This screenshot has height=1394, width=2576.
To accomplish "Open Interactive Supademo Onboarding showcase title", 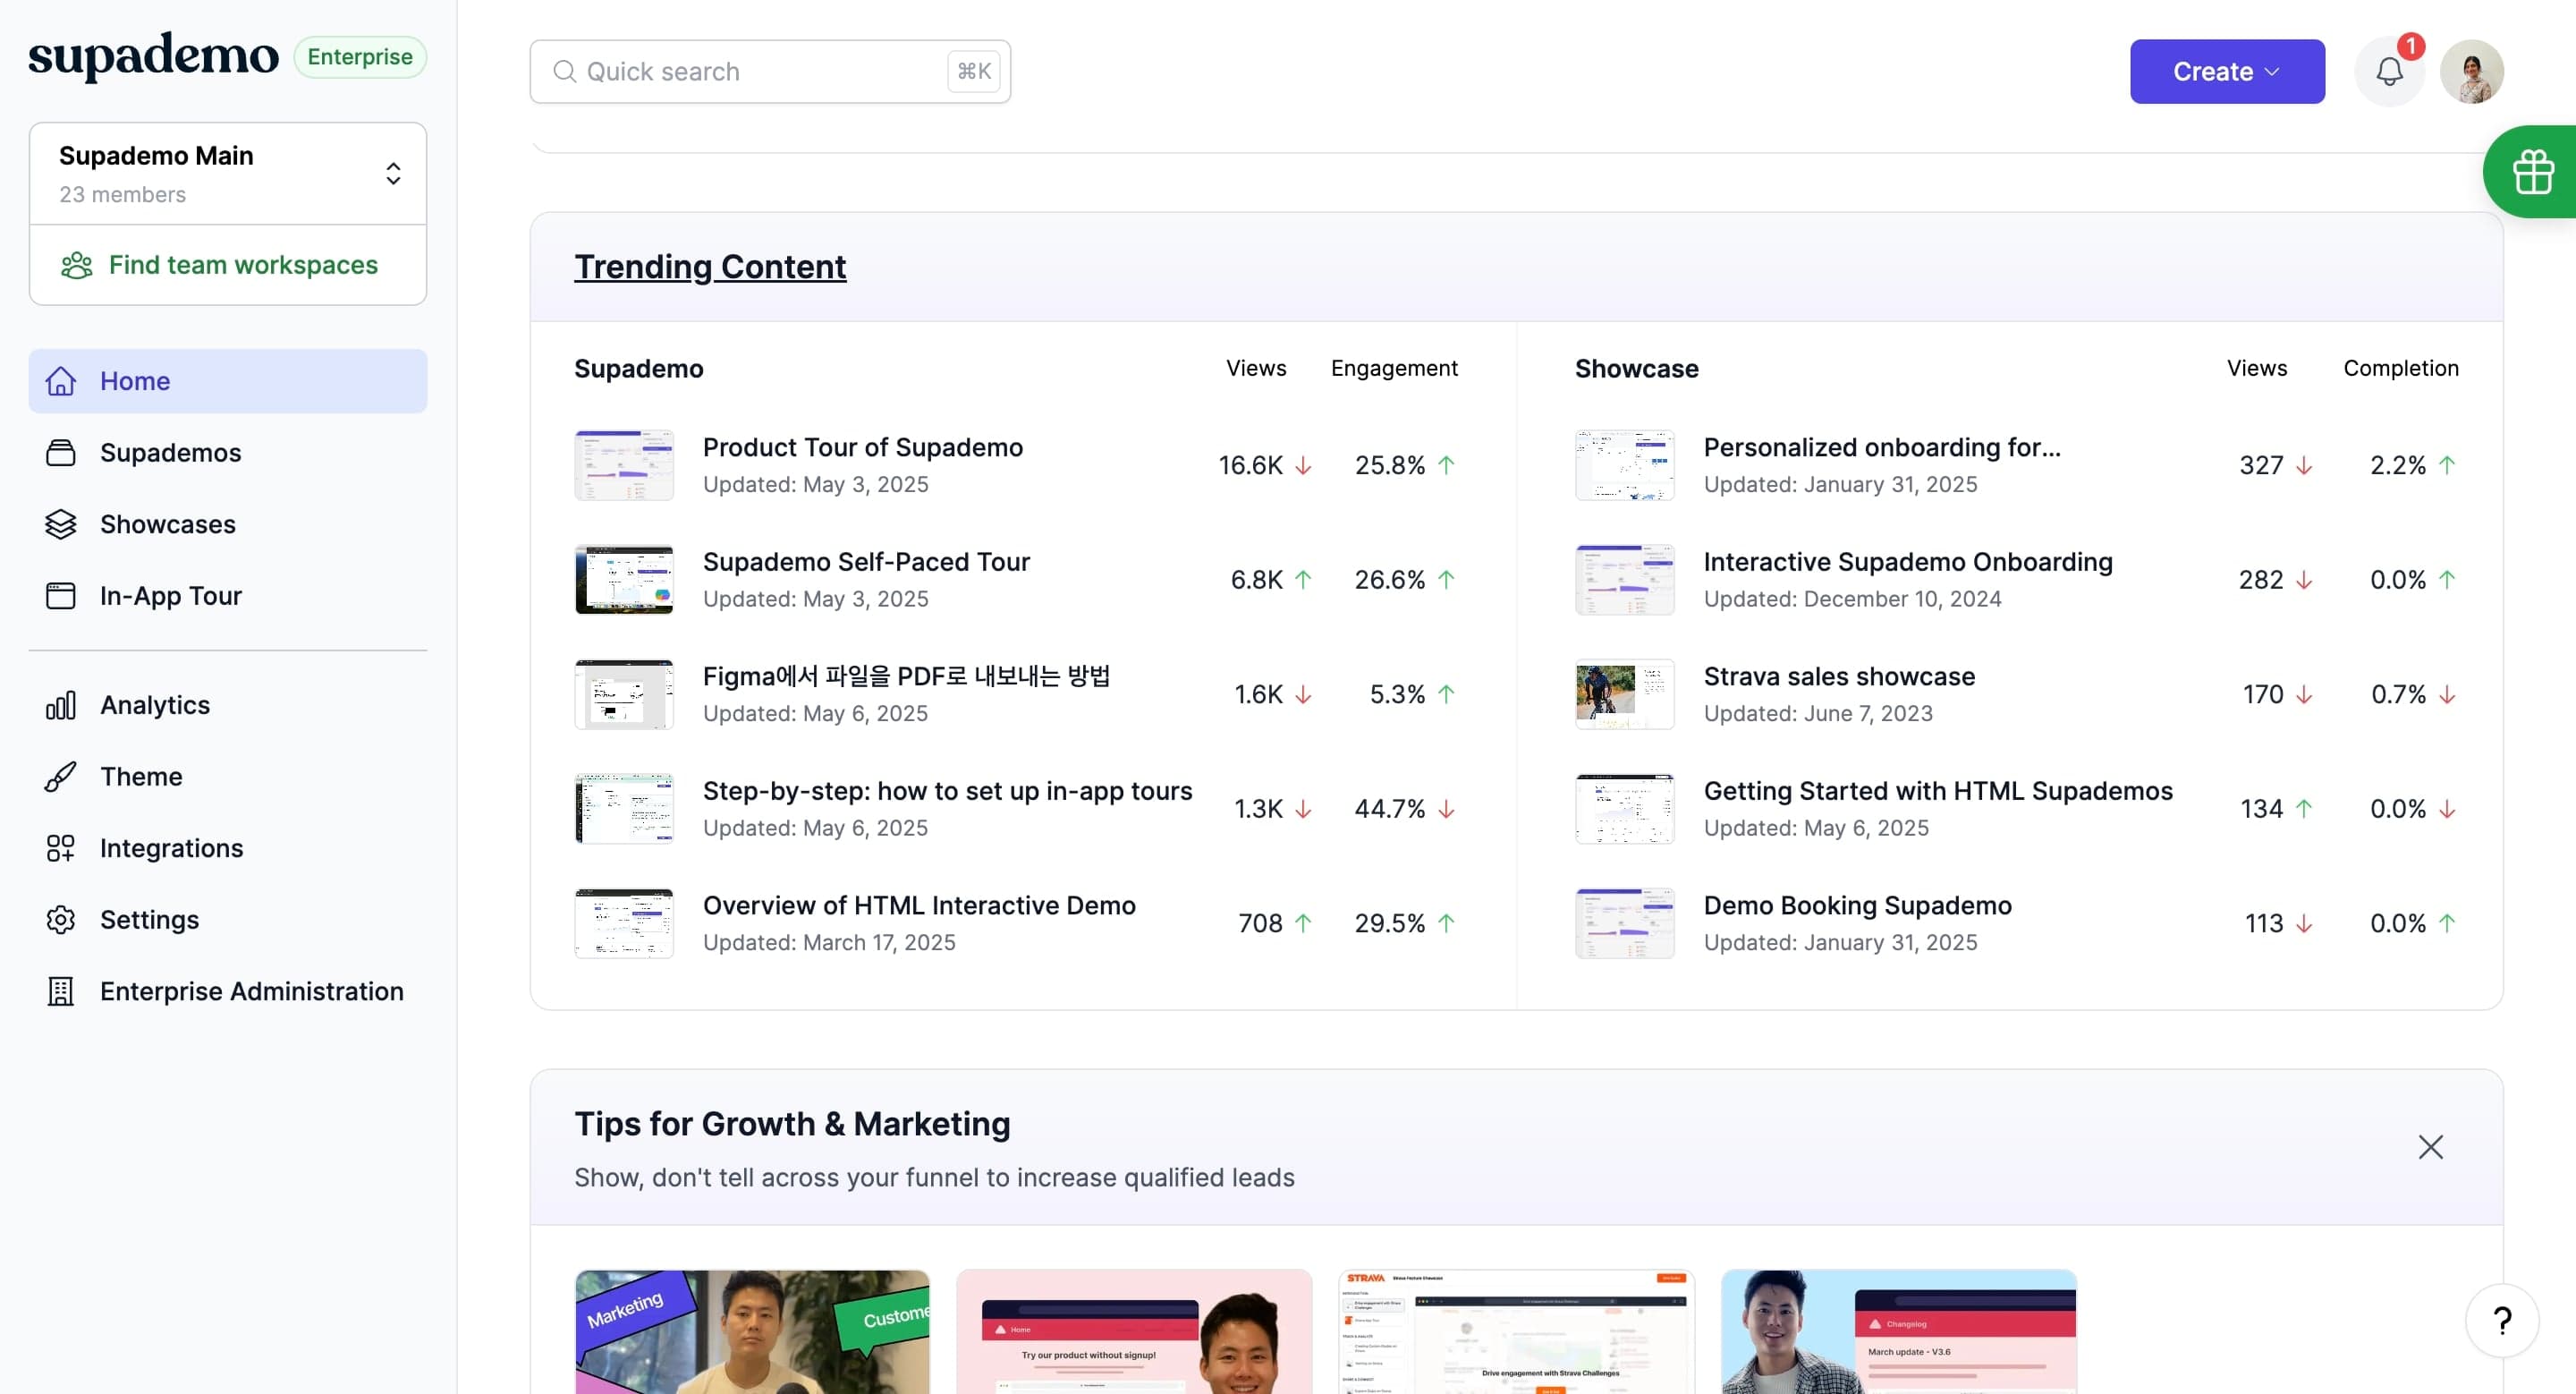I will click(1908, 562).
